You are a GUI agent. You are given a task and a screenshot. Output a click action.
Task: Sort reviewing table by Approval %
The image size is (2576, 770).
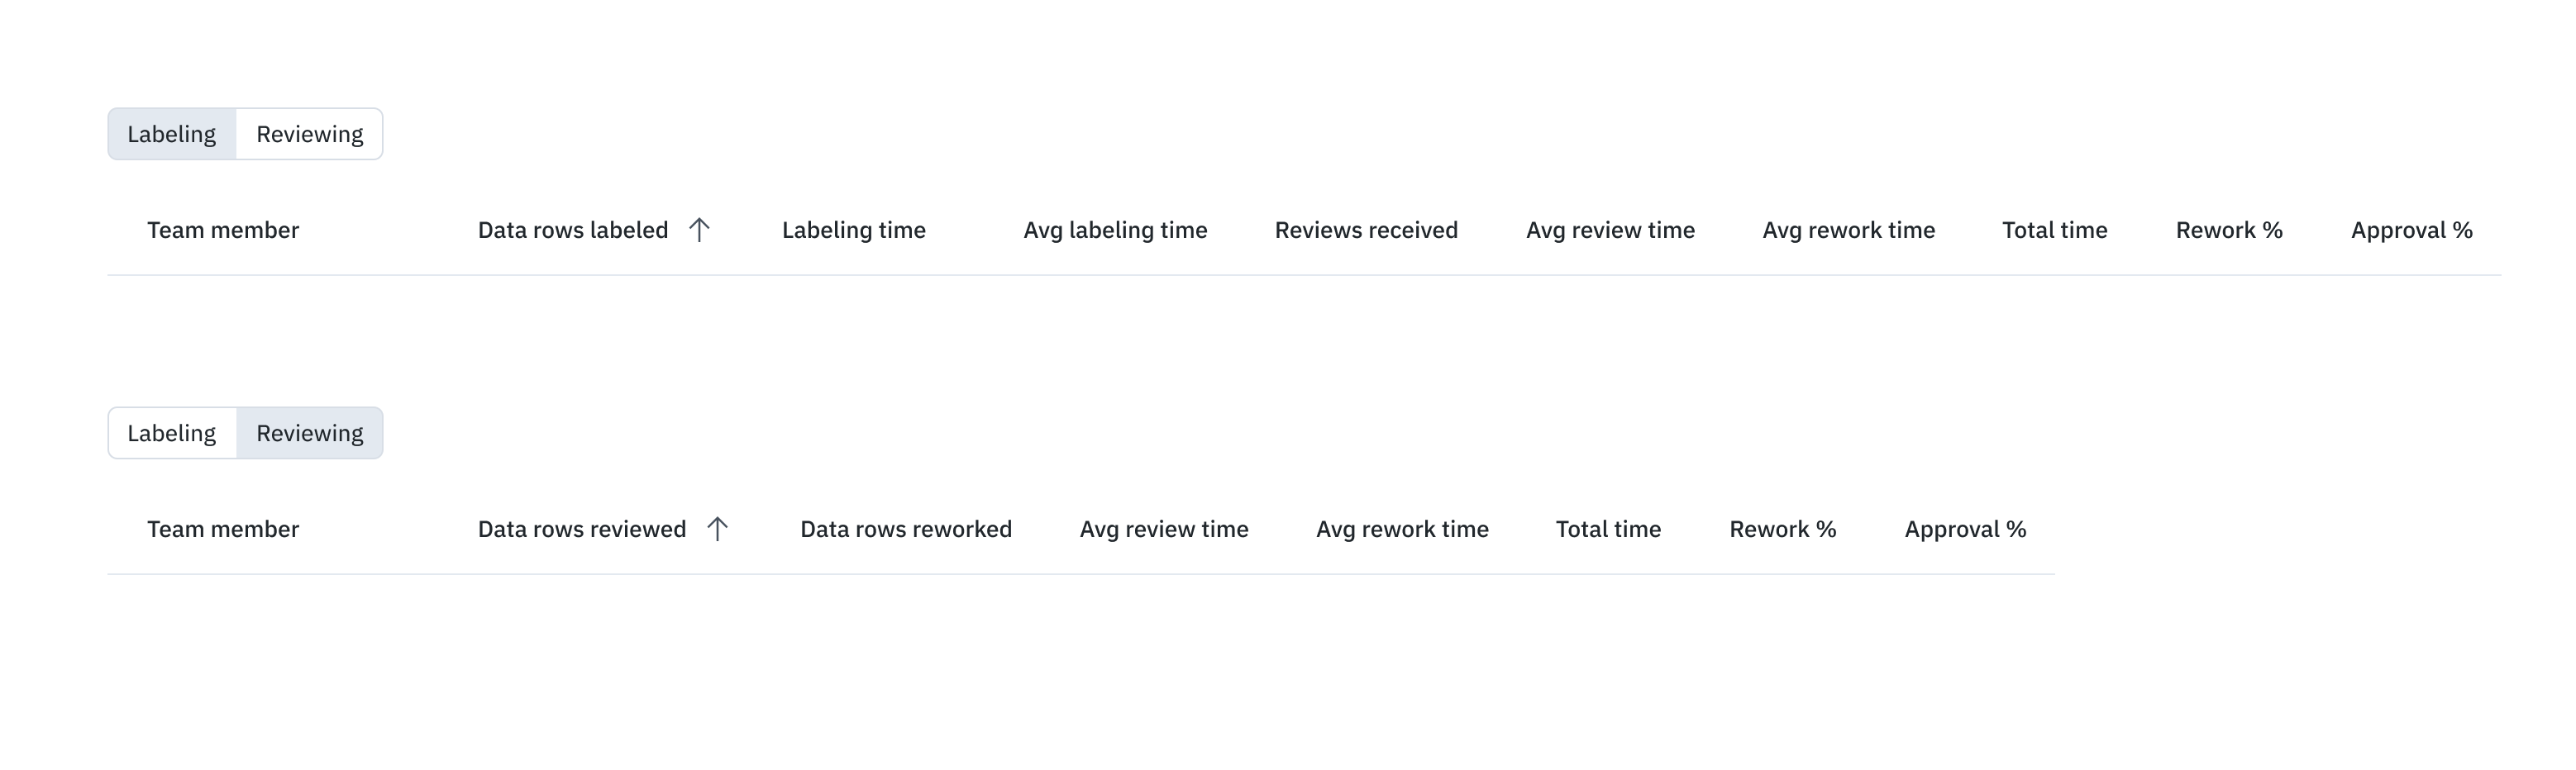pyautogui.click(x=1965, y=530)
